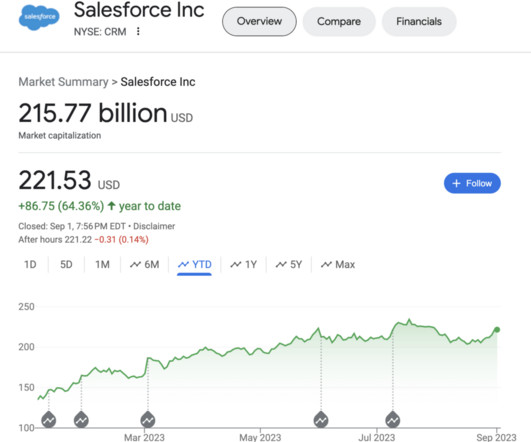Click the plus icon in Follow button
The image size is (531, 442).
tap(456, 183)
